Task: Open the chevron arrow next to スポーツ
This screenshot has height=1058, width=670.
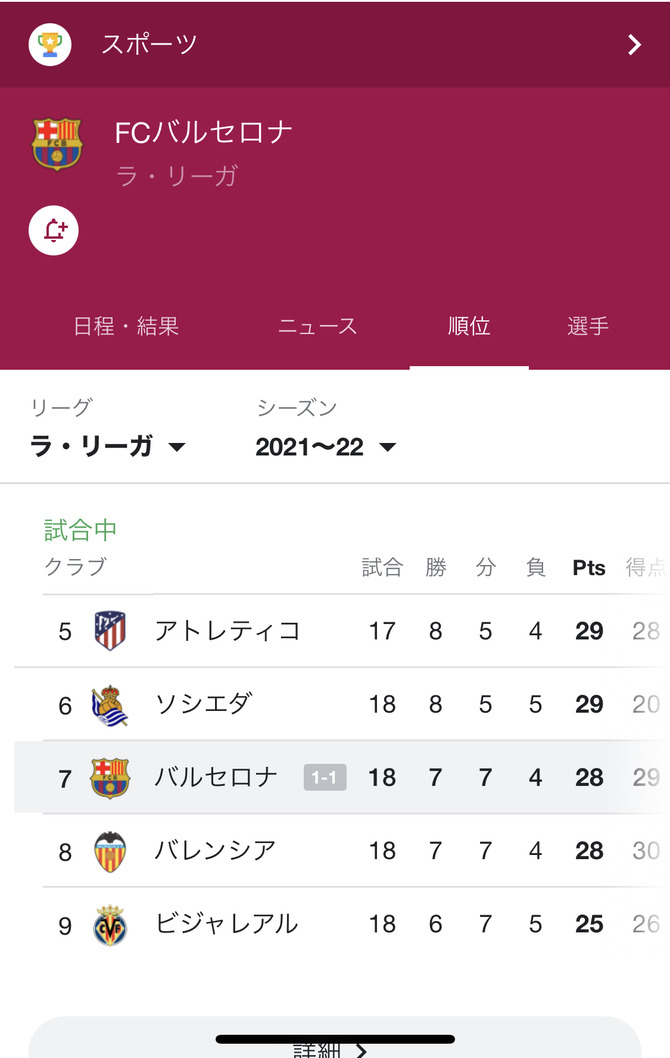Action: coord(634,45)
